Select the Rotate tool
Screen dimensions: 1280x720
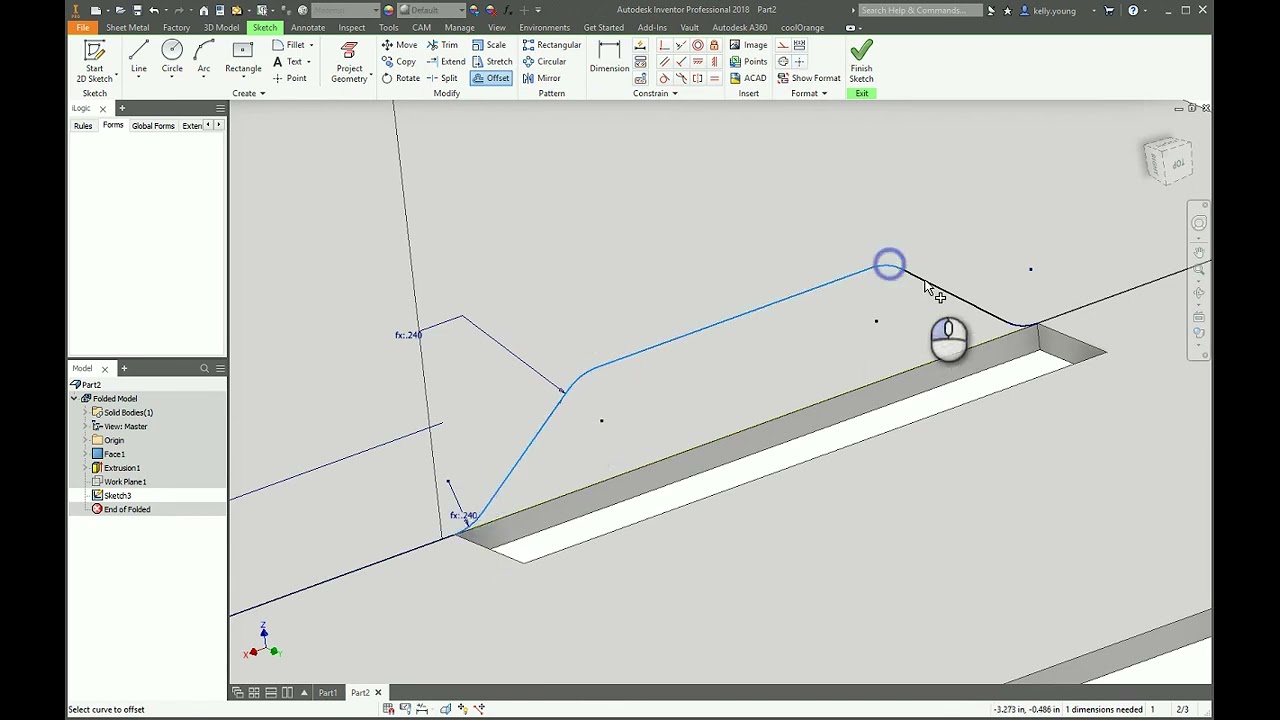pos(400,78)
